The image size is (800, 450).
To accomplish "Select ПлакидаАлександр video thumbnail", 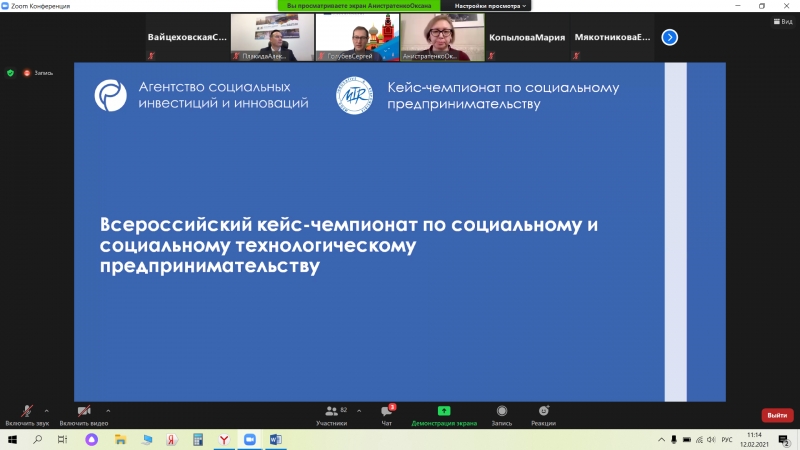I will click(x=272, y=37).
